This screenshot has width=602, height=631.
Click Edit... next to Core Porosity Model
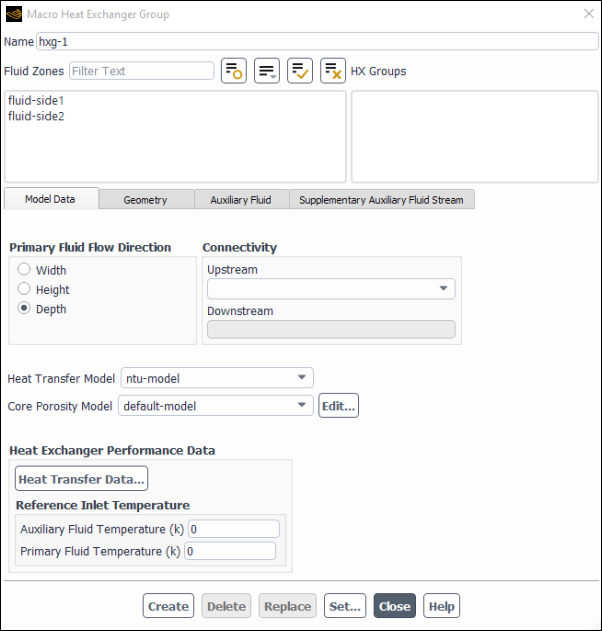tap(338, 406)
